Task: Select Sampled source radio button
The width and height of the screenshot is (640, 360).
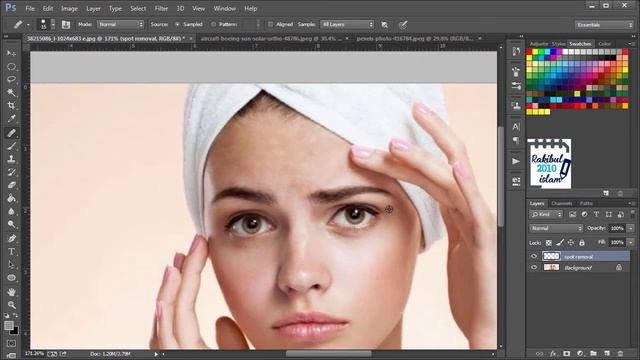Action: 178,24
